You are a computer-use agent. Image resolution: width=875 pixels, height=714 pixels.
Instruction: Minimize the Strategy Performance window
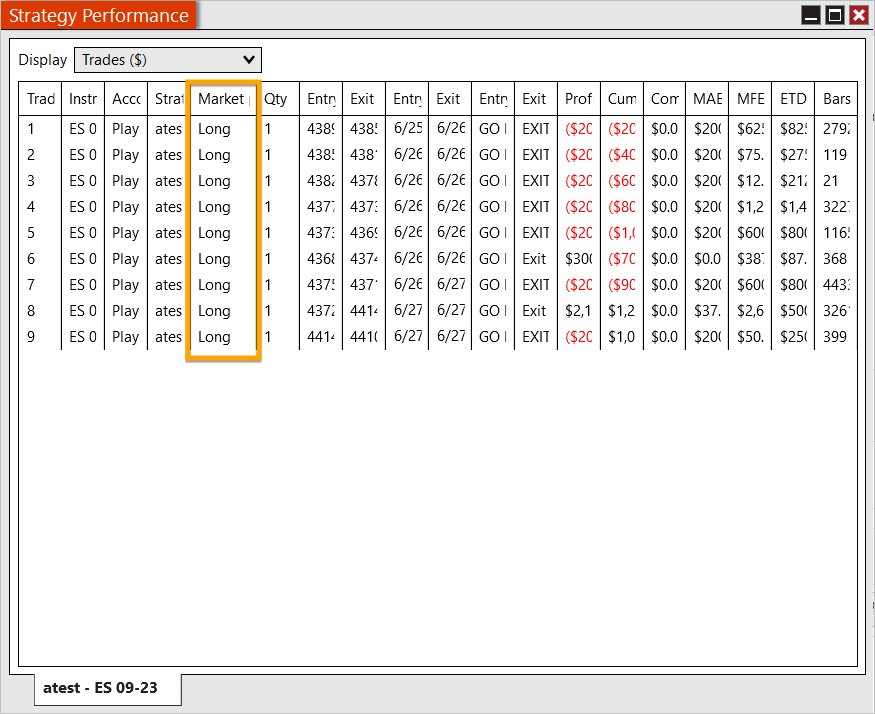[x=810, y=15]
